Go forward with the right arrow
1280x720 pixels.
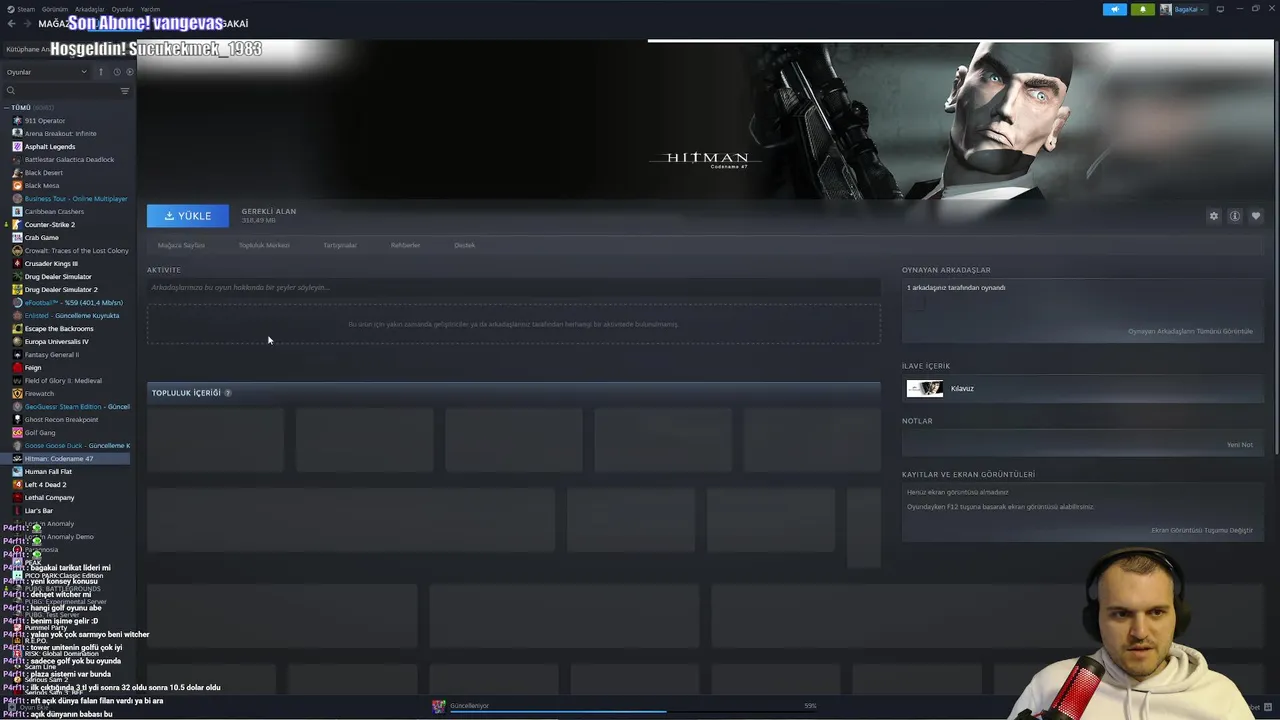(x=27, y=23)
